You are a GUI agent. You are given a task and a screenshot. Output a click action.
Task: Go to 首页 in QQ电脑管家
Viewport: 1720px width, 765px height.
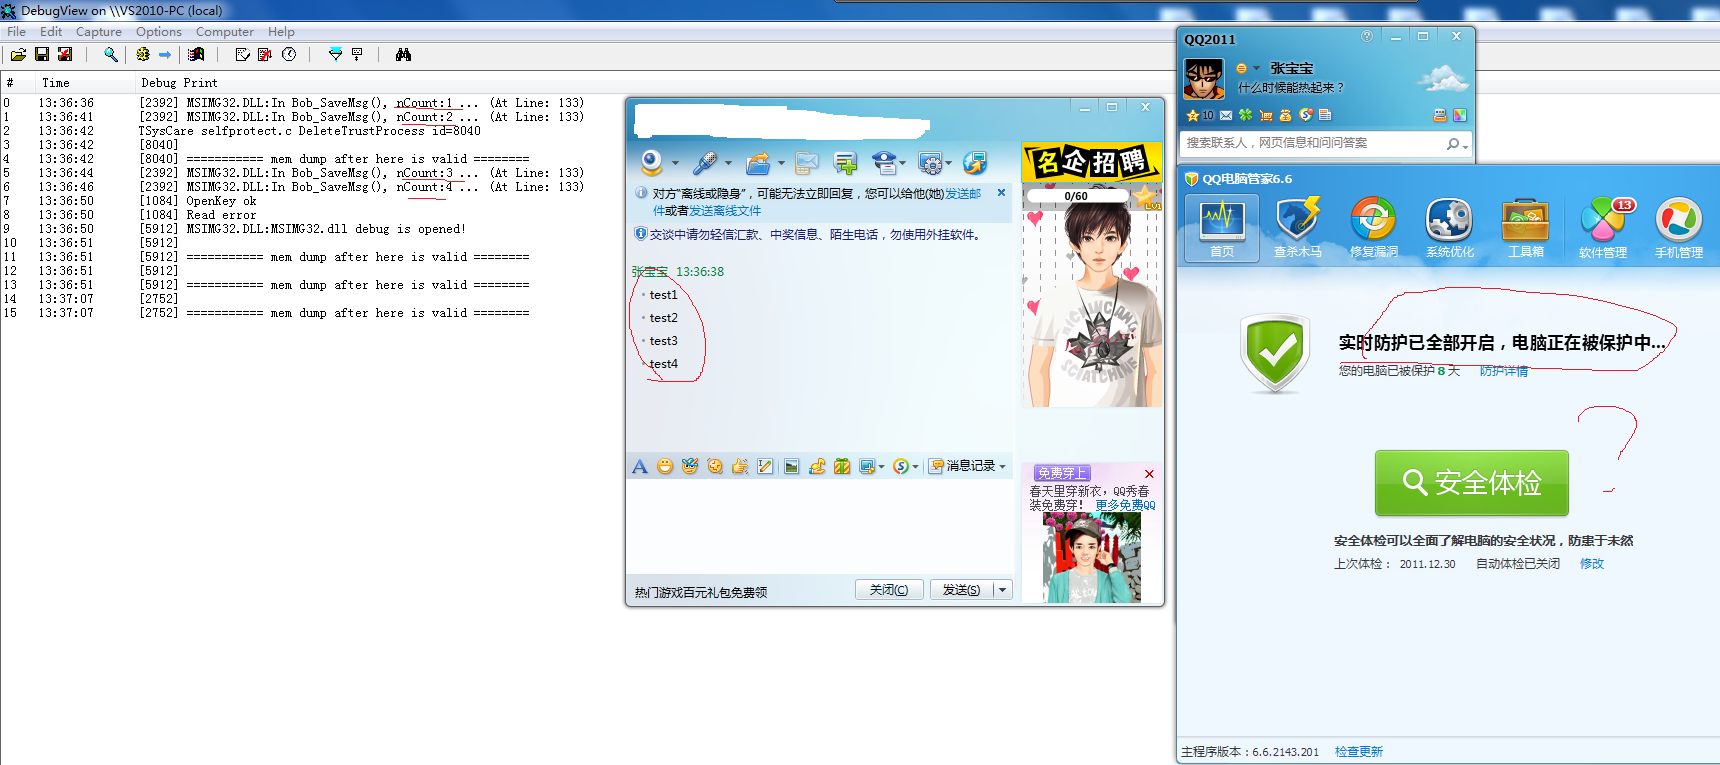pos(1222,229)
